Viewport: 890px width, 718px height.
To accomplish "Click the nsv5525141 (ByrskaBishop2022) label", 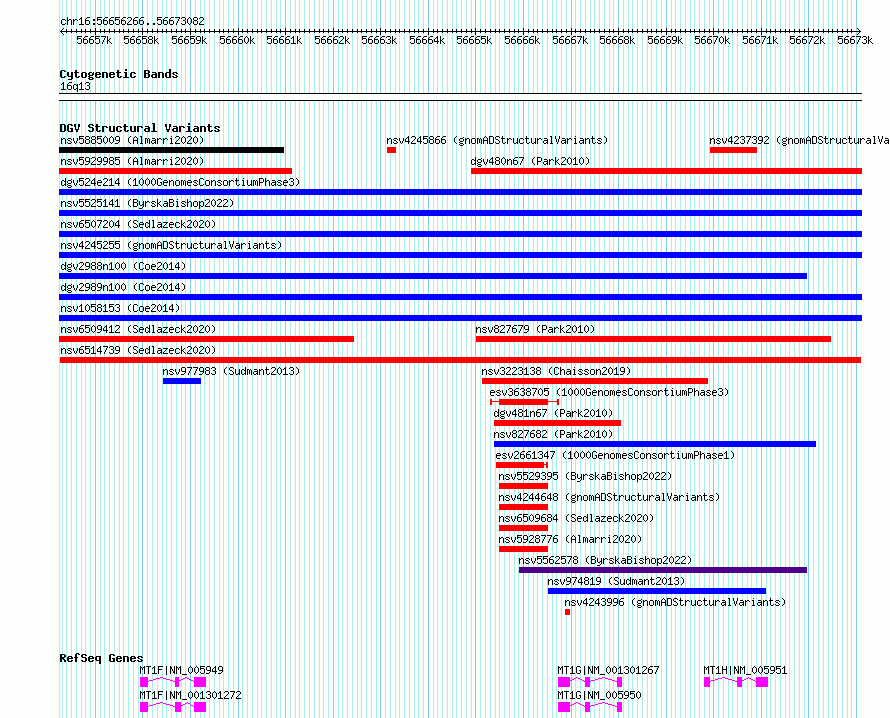I will pyautogui.click(x=147, y=203).
